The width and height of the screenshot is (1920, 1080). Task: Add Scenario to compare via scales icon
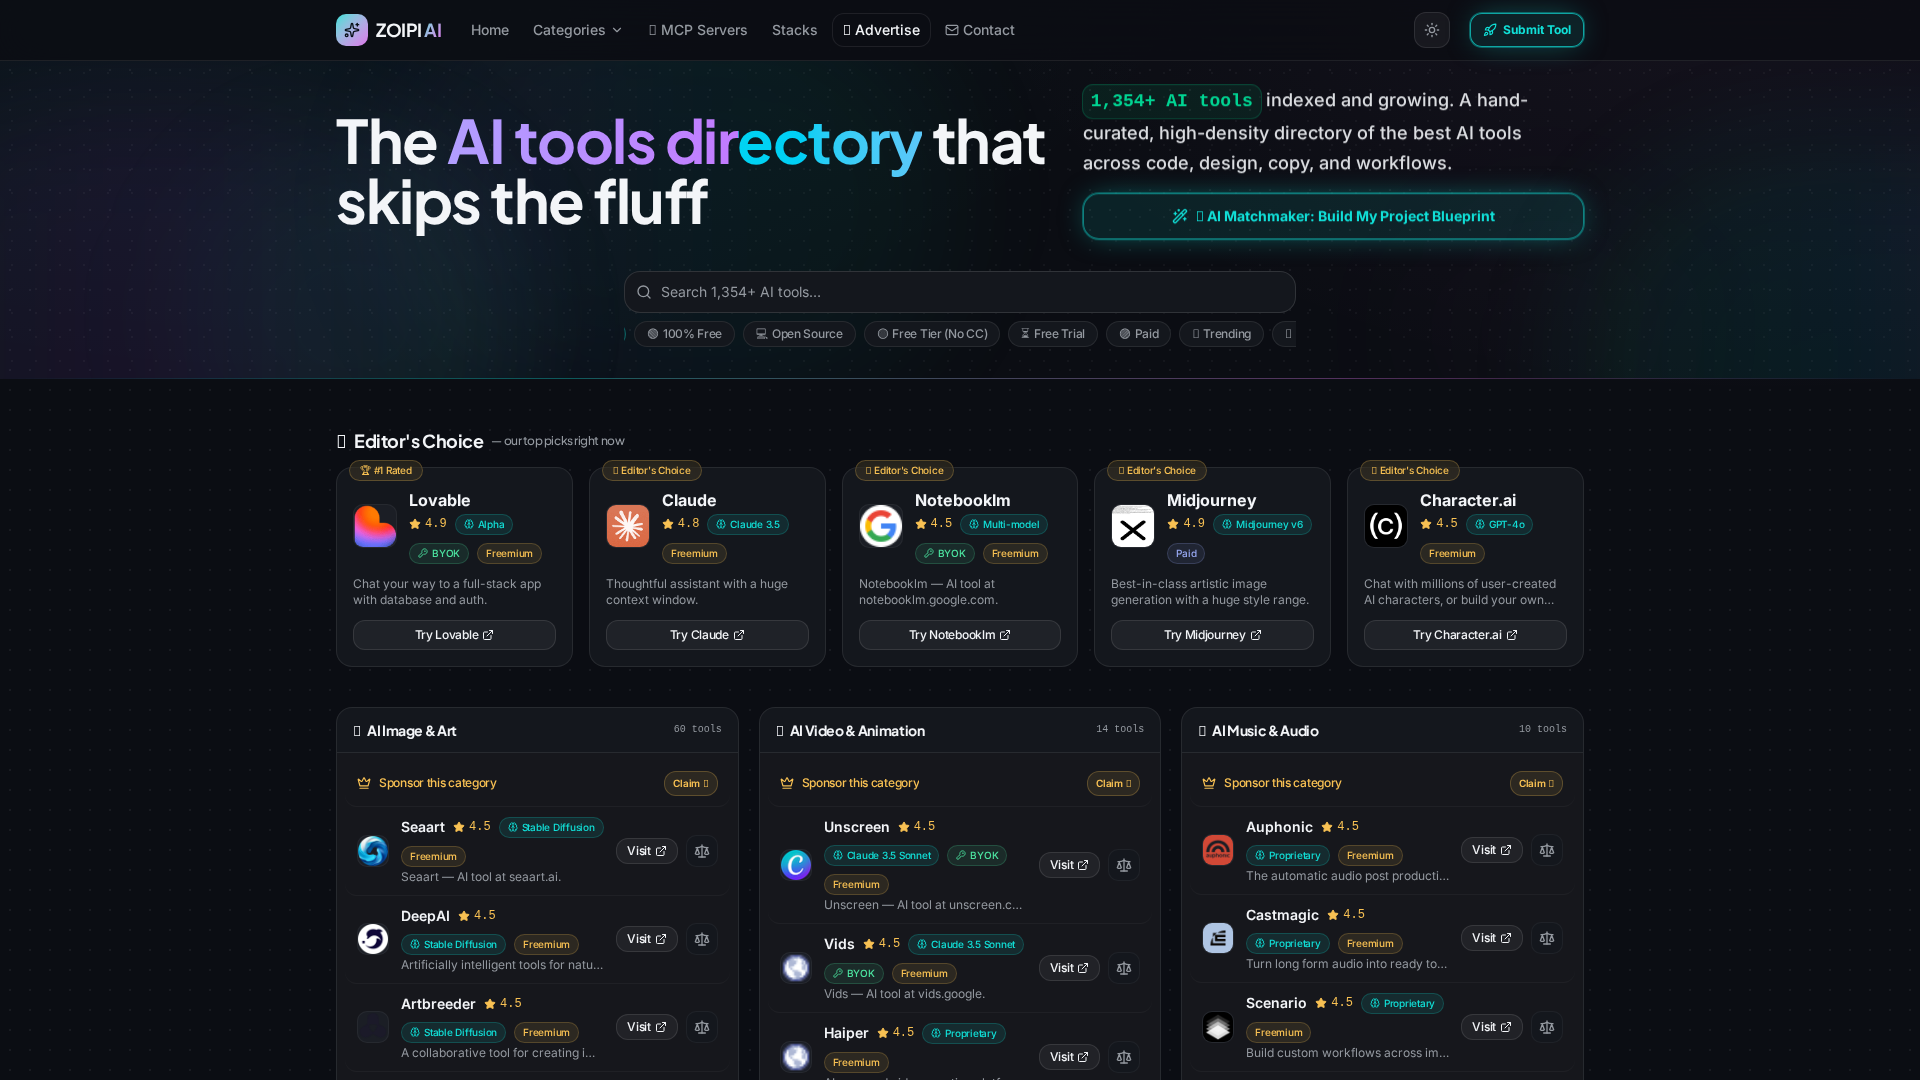[x=1547, y=1027]
